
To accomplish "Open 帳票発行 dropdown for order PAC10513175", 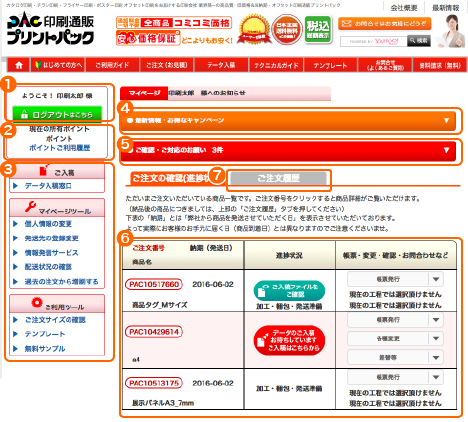I will (x=395, y=377).
